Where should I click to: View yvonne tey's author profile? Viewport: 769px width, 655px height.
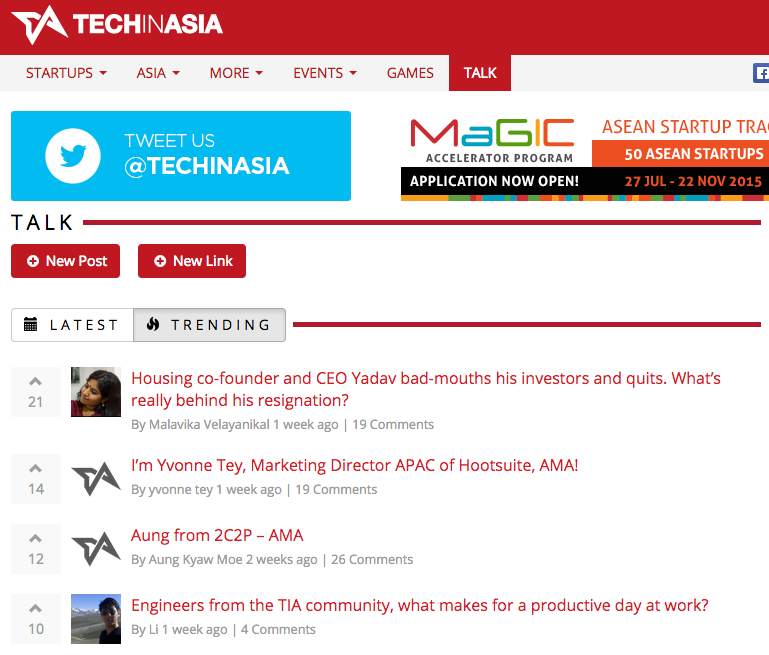pyautogui.click(x=180, y=489)
